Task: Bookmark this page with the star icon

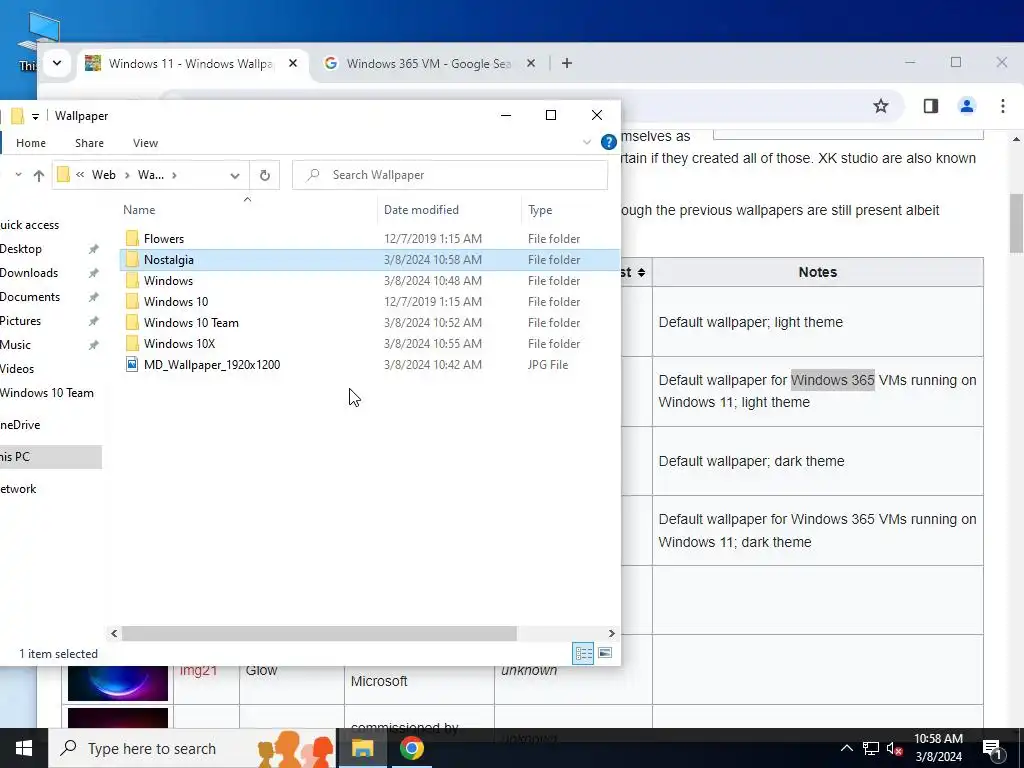Action: point(881,106)
